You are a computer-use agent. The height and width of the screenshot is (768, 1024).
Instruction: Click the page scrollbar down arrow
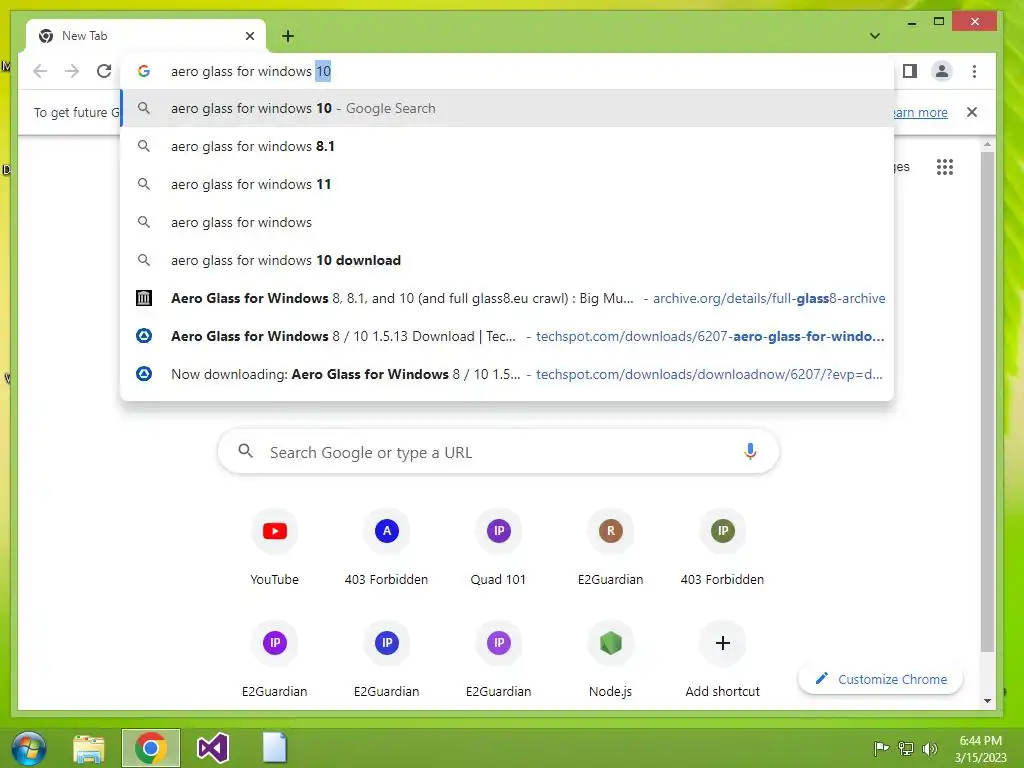coord(987,701)
